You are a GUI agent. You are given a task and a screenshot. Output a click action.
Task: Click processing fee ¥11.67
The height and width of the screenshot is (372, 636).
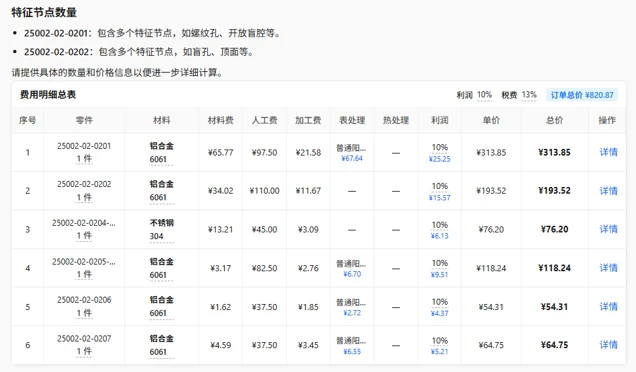308,191
